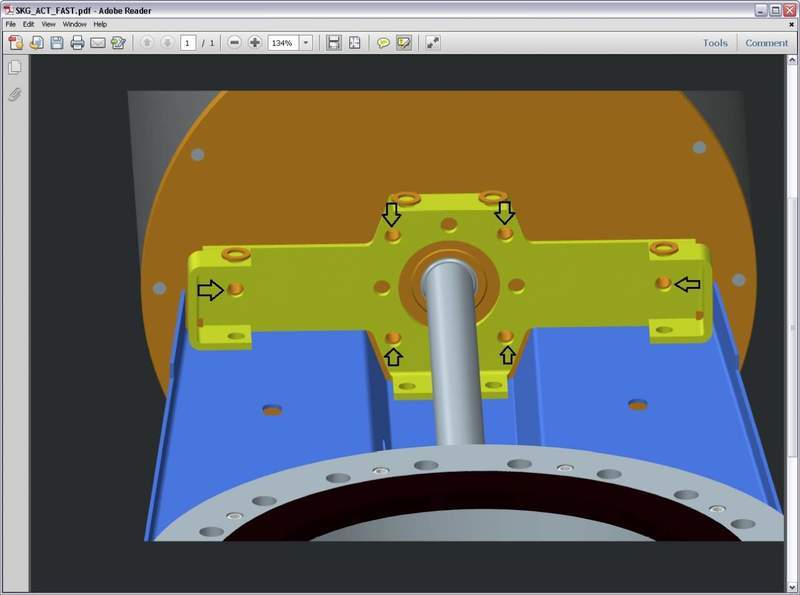Click the vertical scrollbar up arrow

(794, 60)
